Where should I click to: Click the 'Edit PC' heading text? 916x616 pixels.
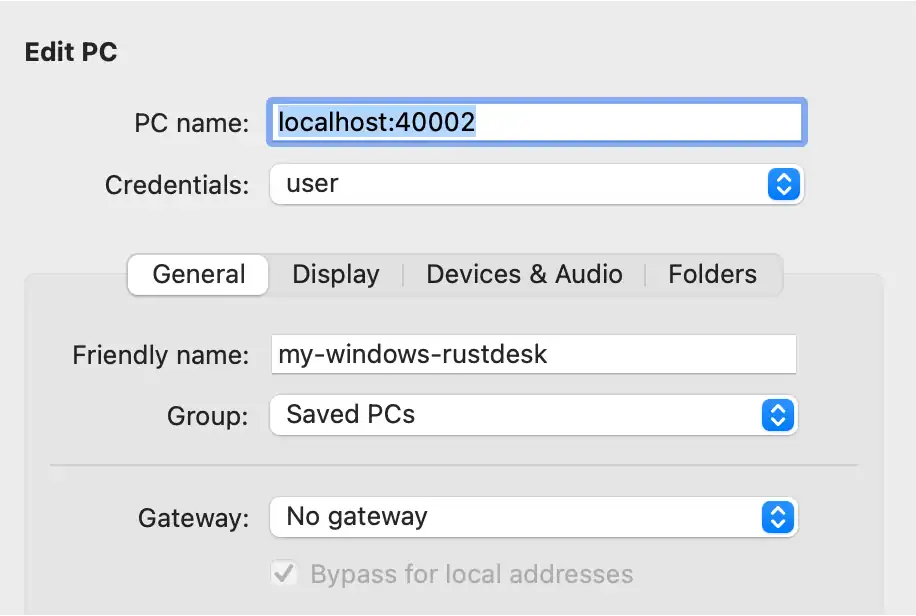click(x=71, y=52)
